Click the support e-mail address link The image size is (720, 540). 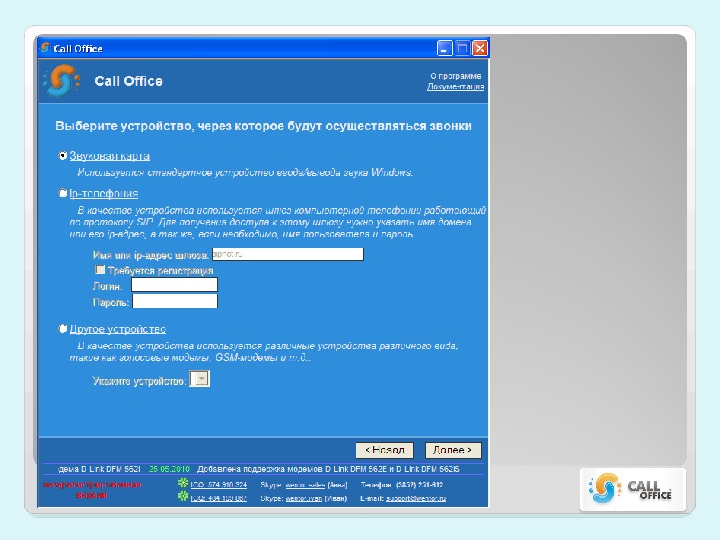pos(416,499)
